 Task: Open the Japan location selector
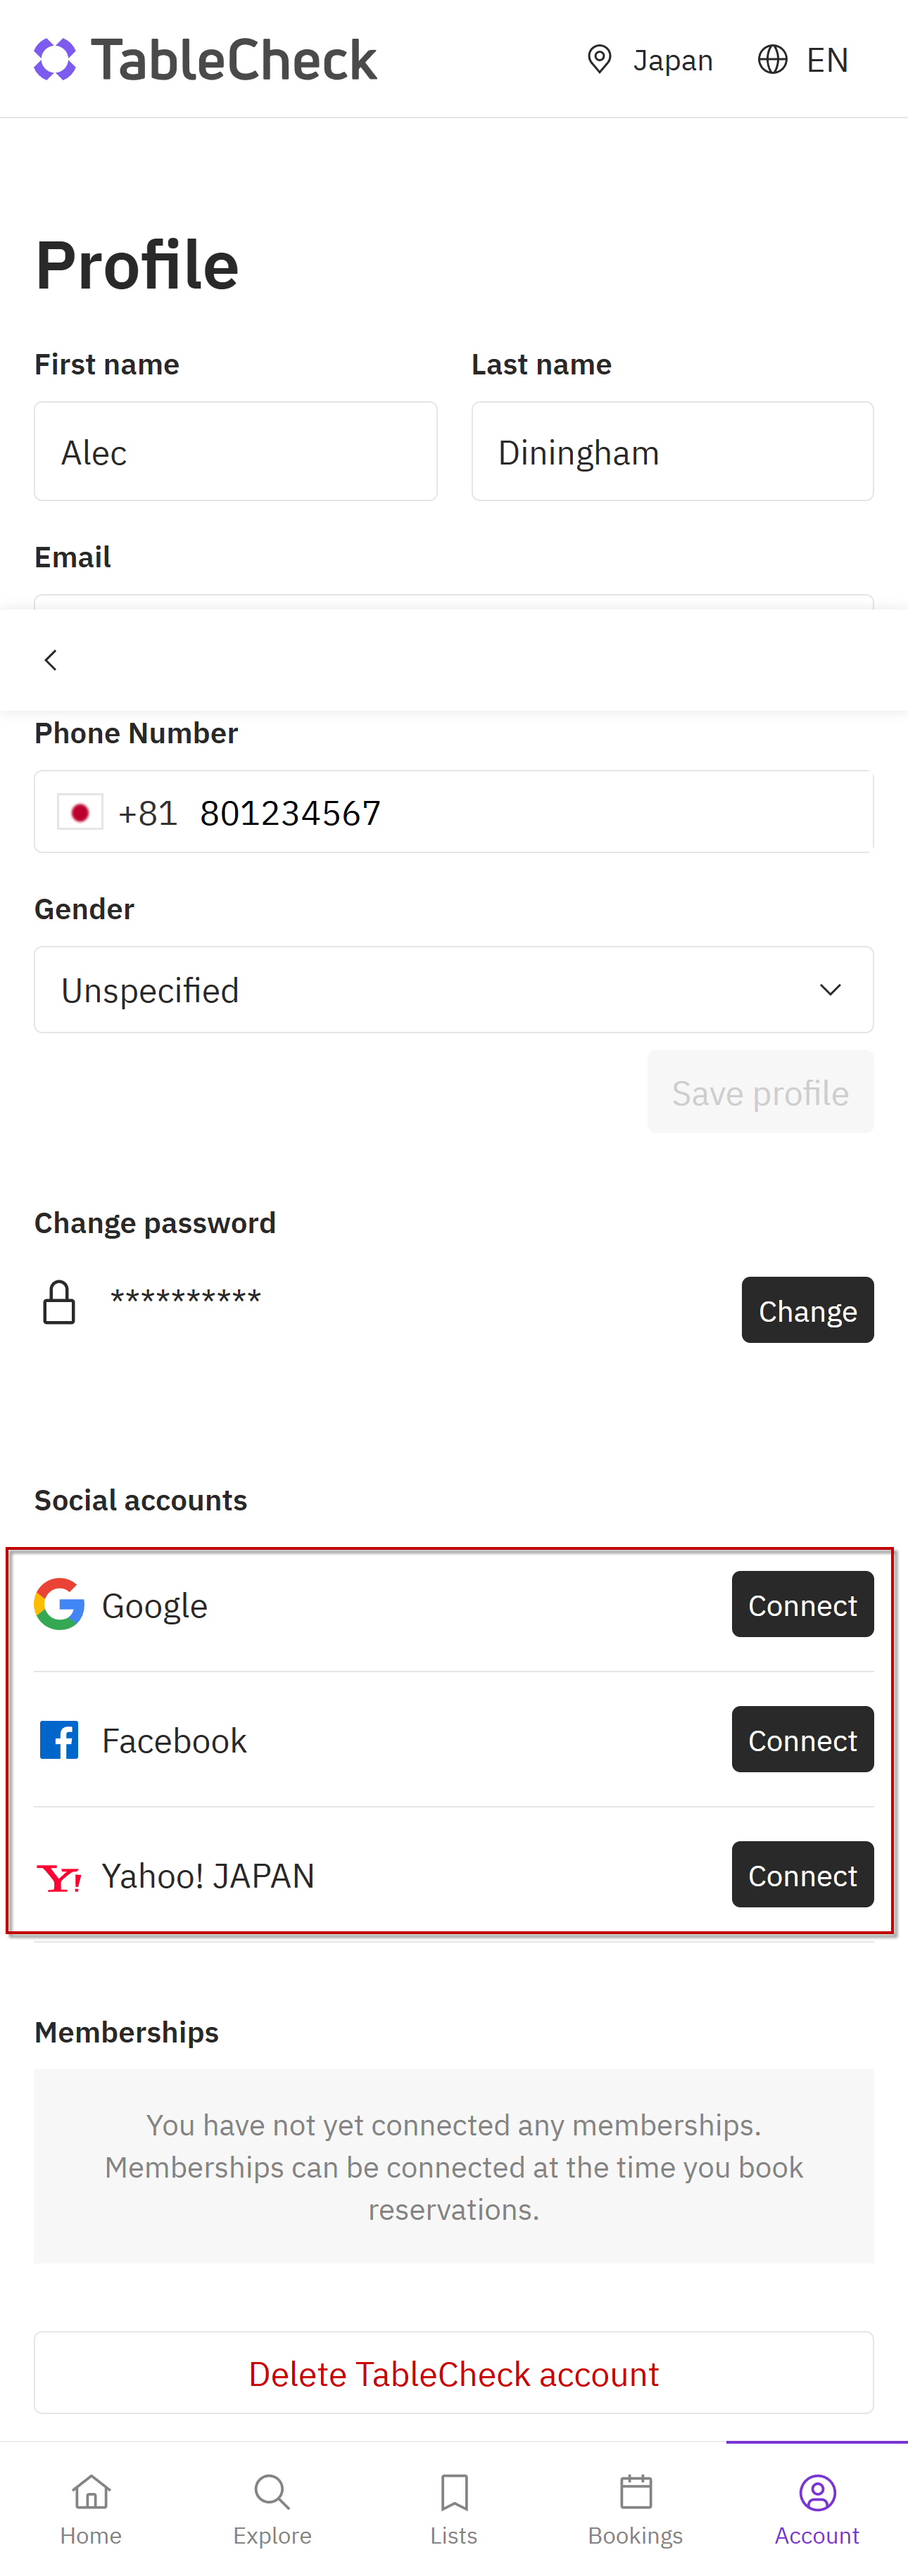tap(649, 60)
